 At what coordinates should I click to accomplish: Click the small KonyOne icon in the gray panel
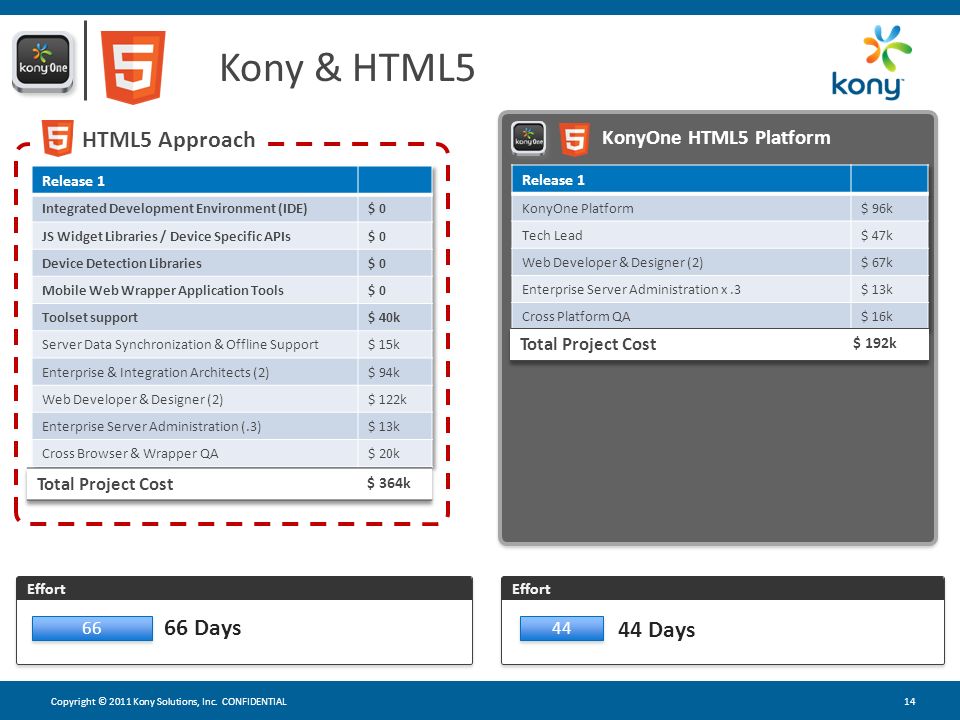[x=529, y=138]
